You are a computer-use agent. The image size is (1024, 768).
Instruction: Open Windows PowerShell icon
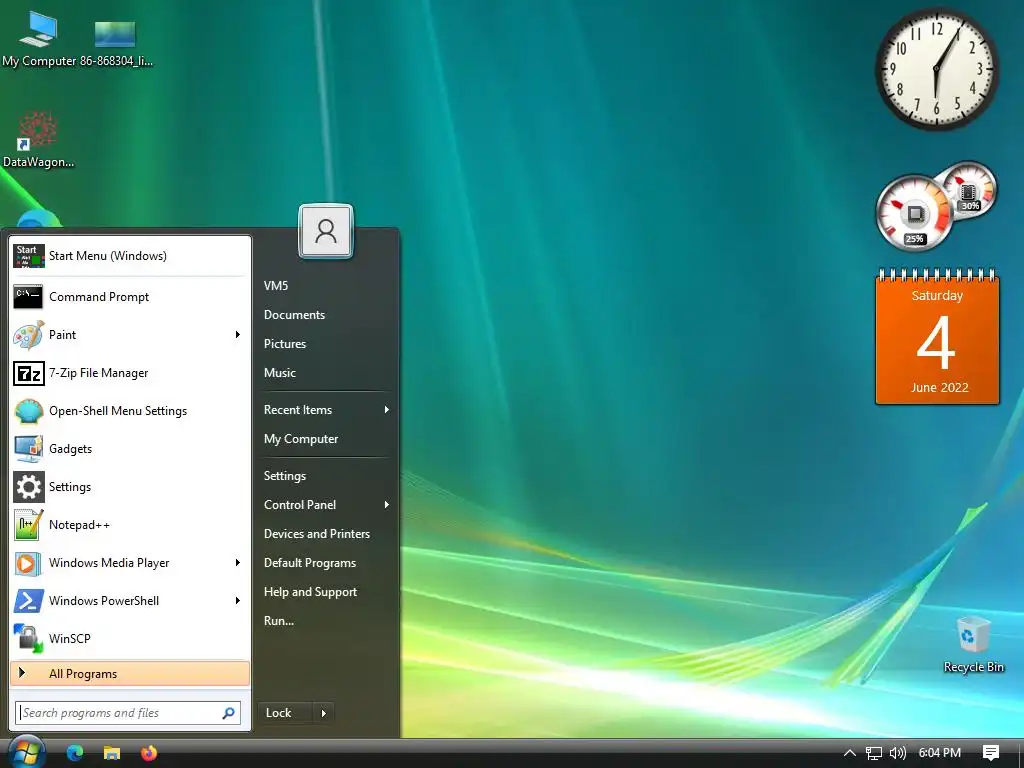29,601
